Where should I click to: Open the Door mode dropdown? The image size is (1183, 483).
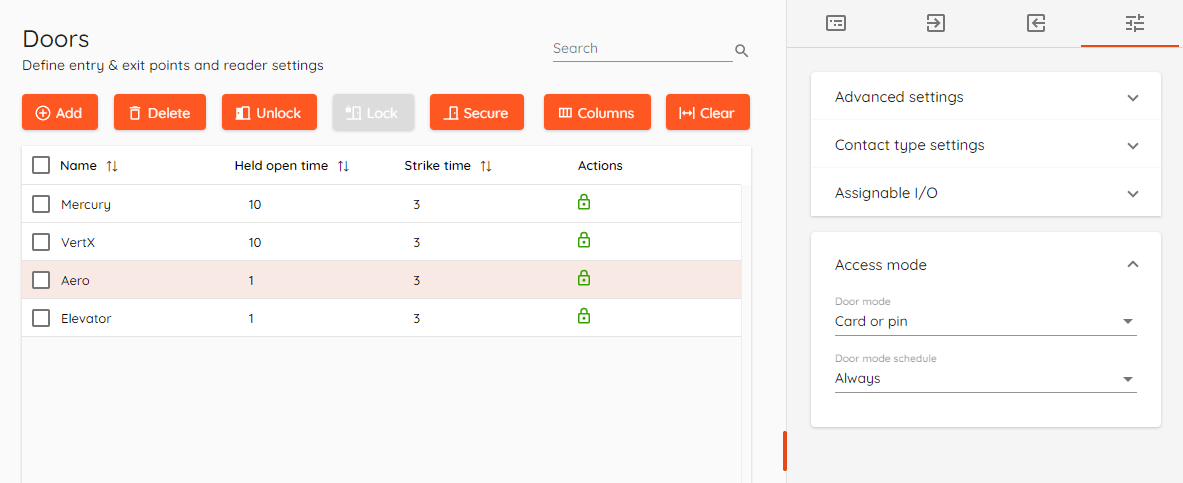[985, 321]
